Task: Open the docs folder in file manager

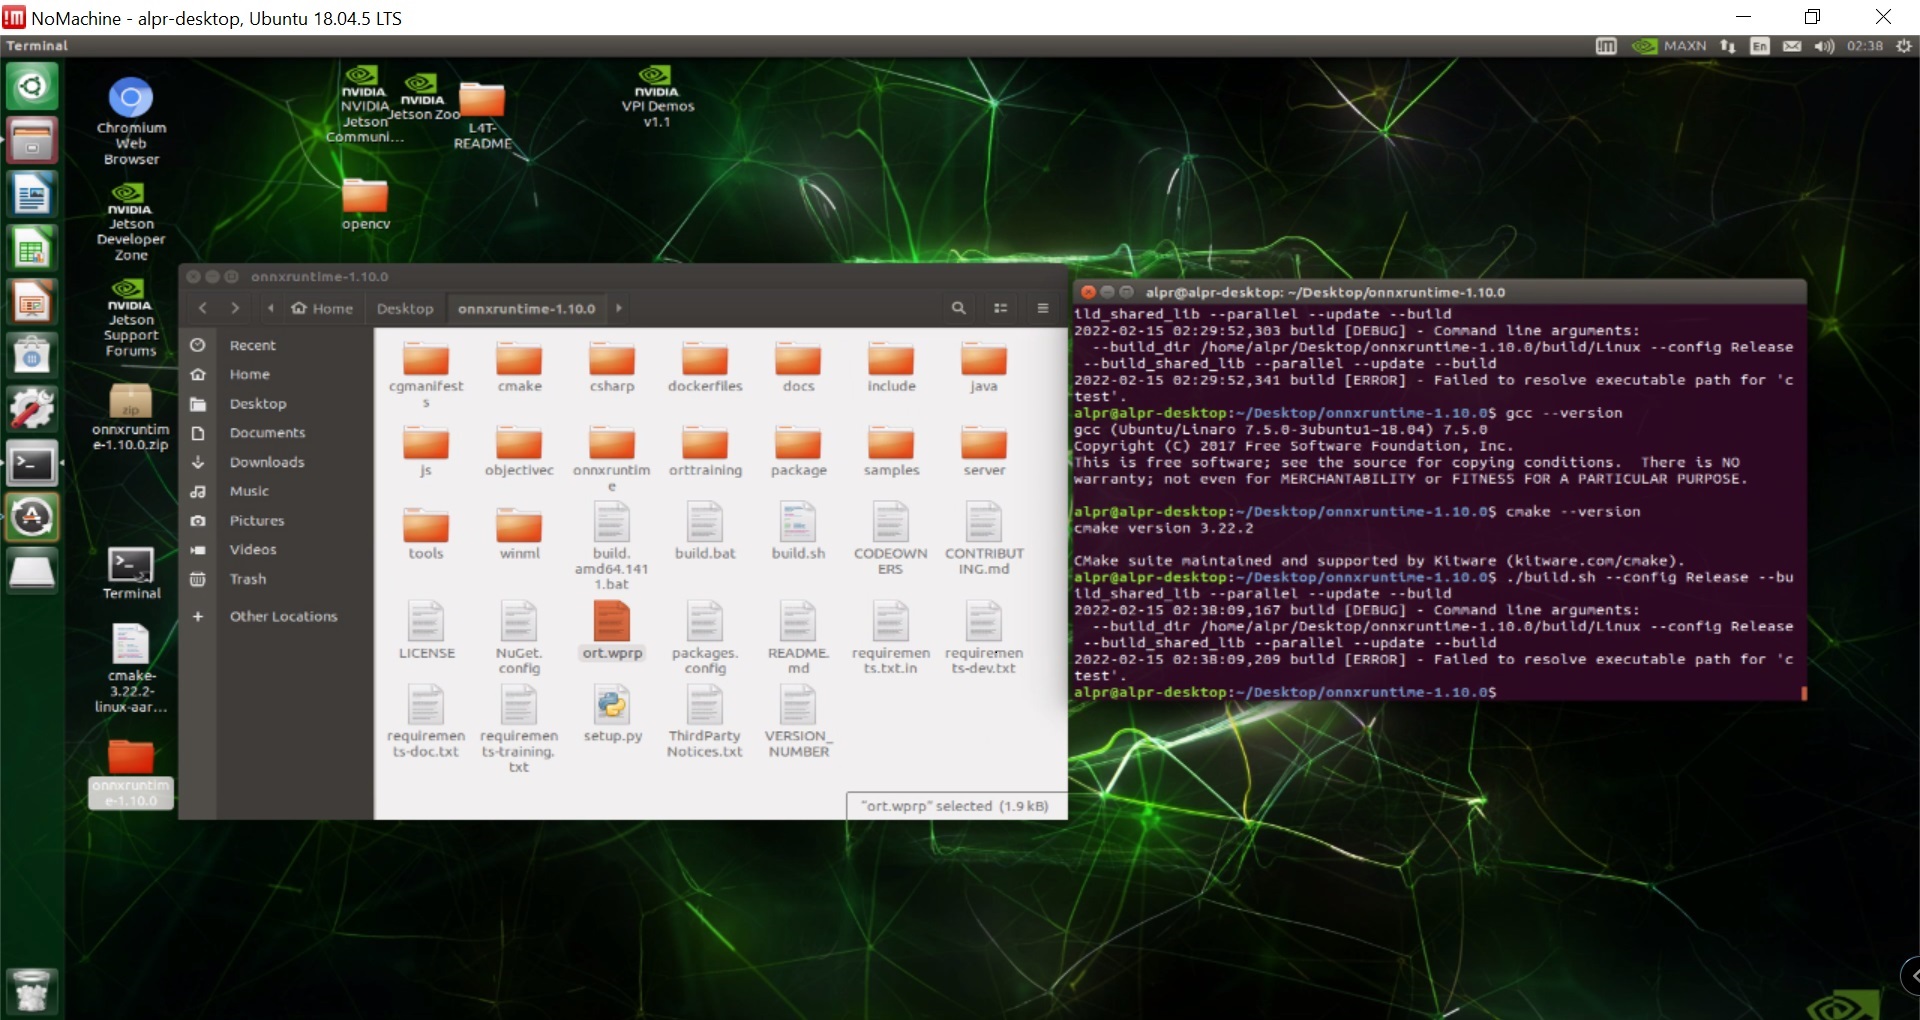Action: [x=798, y=367]
